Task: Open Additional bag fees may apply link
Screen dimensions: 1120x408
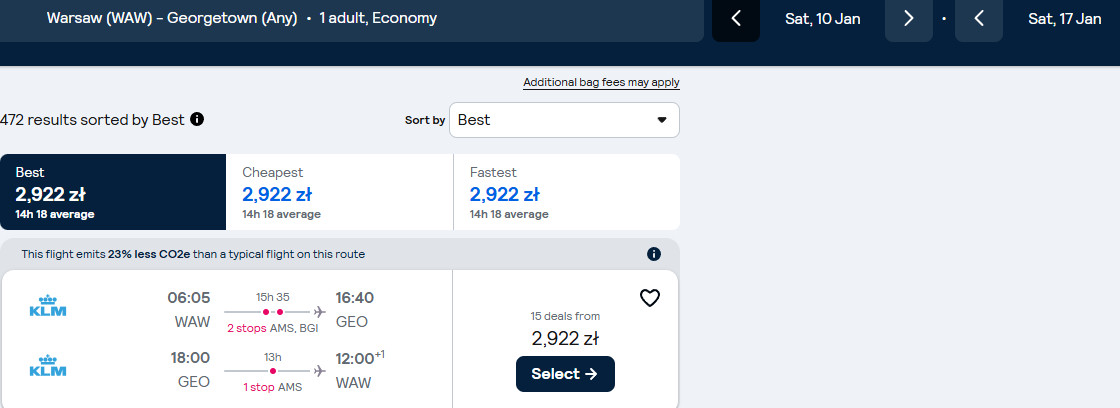Action: tap(601, 83)
